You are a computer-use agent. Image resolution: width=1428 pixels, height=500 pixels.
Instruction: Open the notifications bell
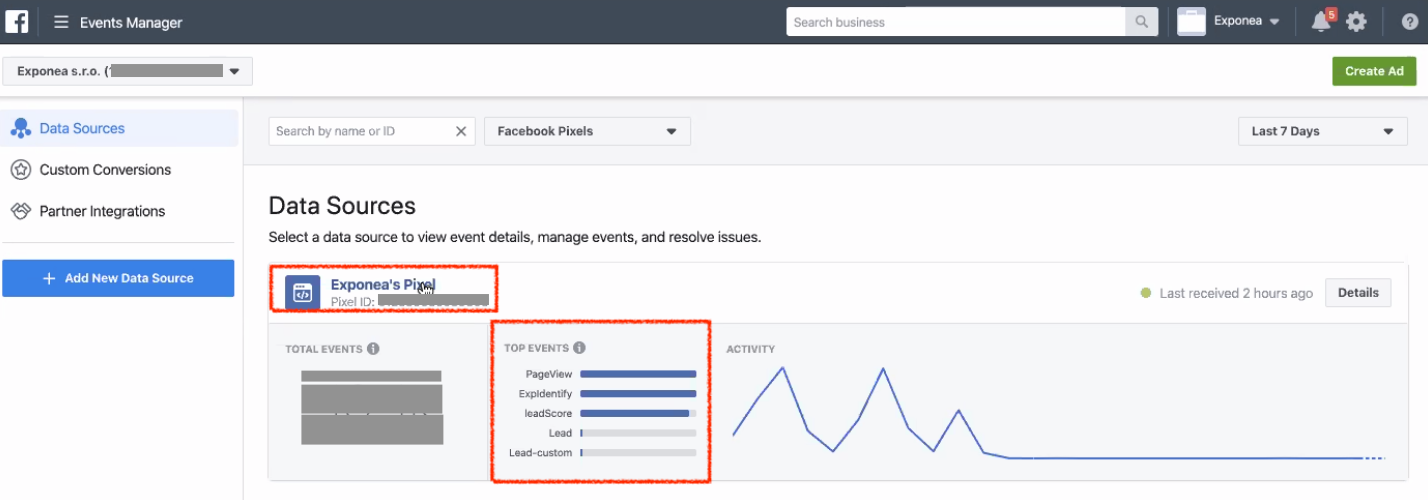coord(1322,22)
